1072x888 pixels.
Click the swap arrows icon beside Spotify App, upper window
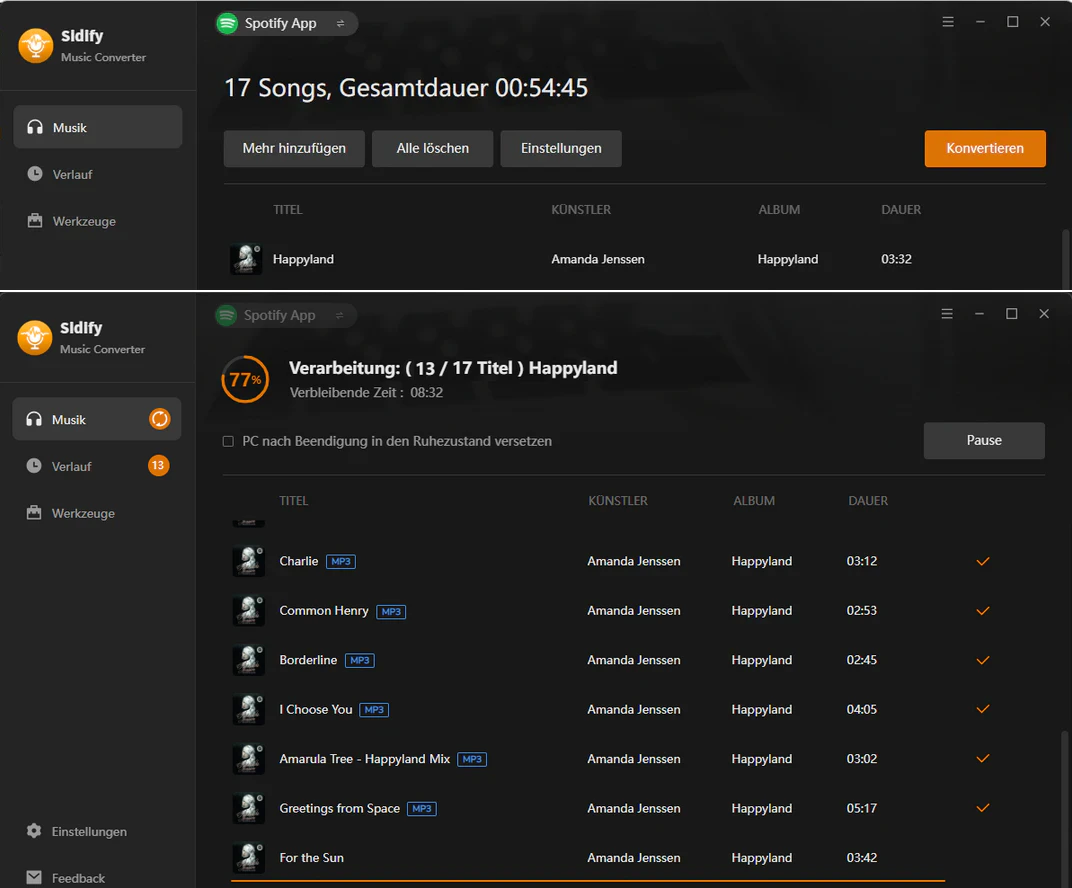(x=340, y=23)
